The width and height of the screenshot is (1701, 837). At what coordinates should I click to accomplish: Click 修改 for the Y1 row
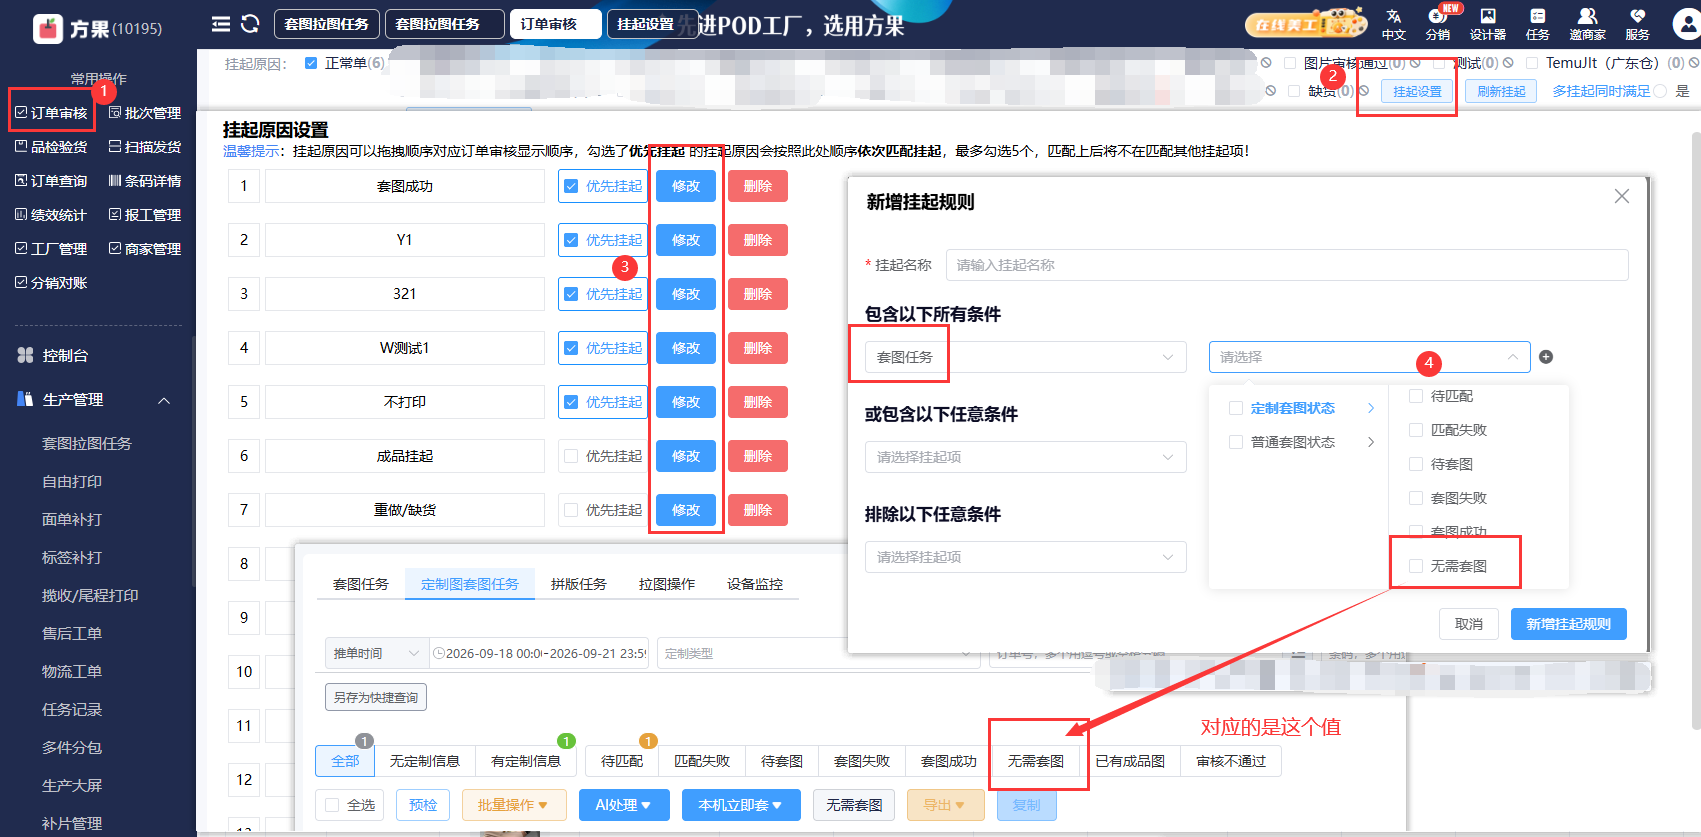(x=686, y=240)
